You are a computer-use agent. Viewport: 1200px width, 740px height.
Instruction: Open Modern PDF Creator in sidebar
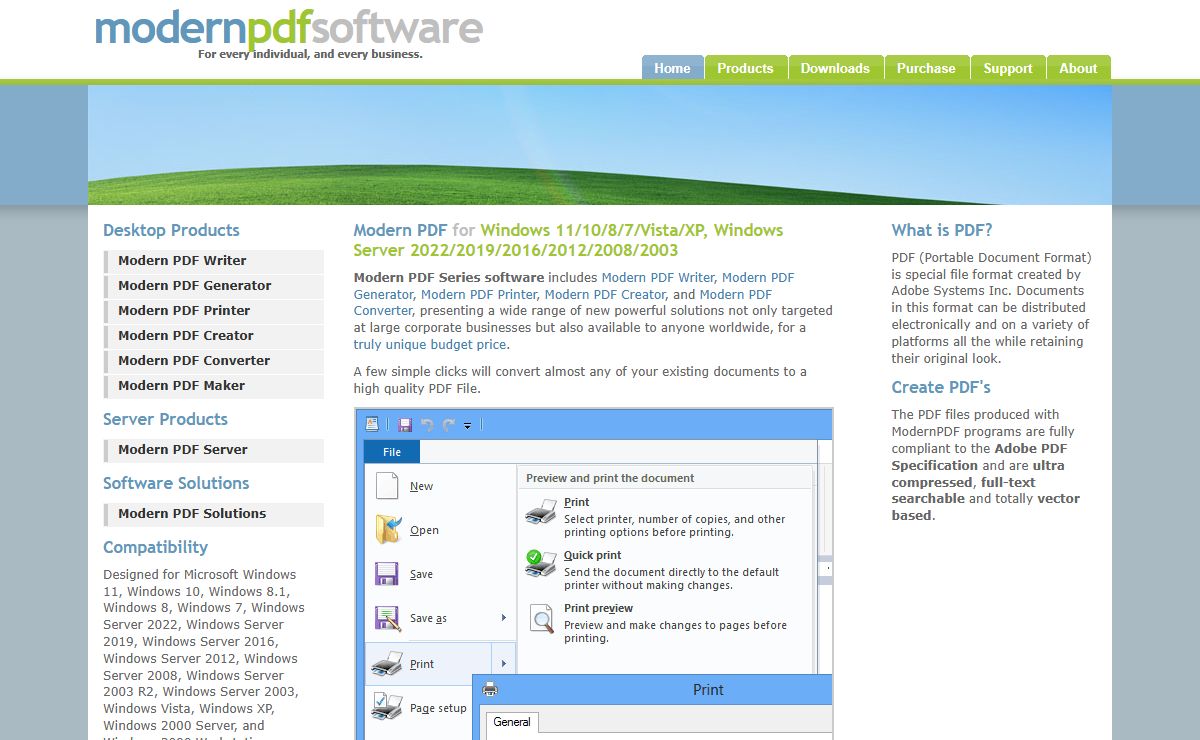tap(213, 336)
